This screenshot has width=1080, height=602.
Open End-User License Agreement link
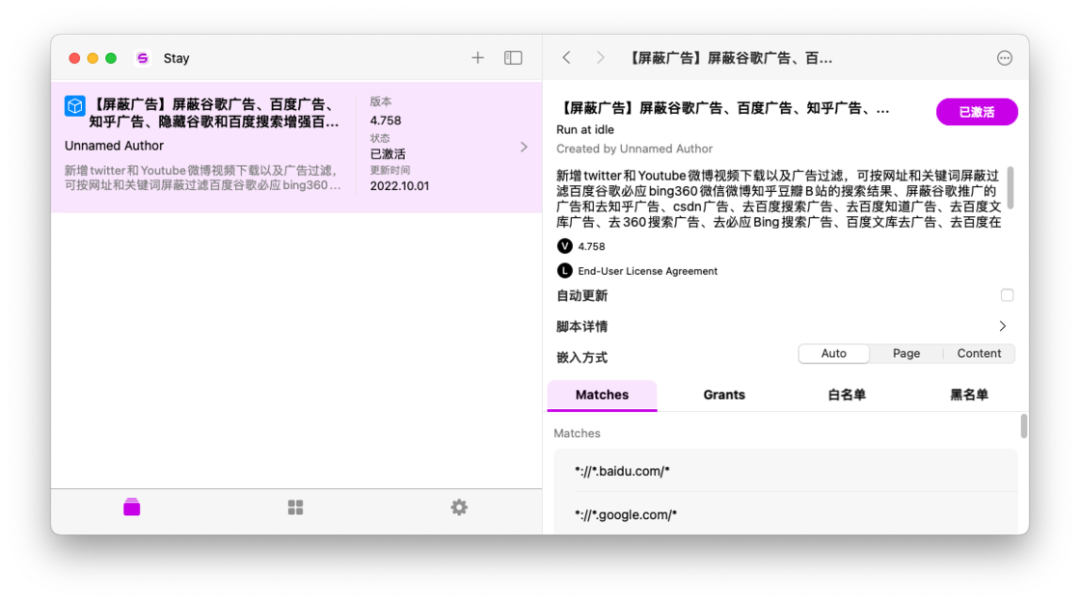[647, 271]
